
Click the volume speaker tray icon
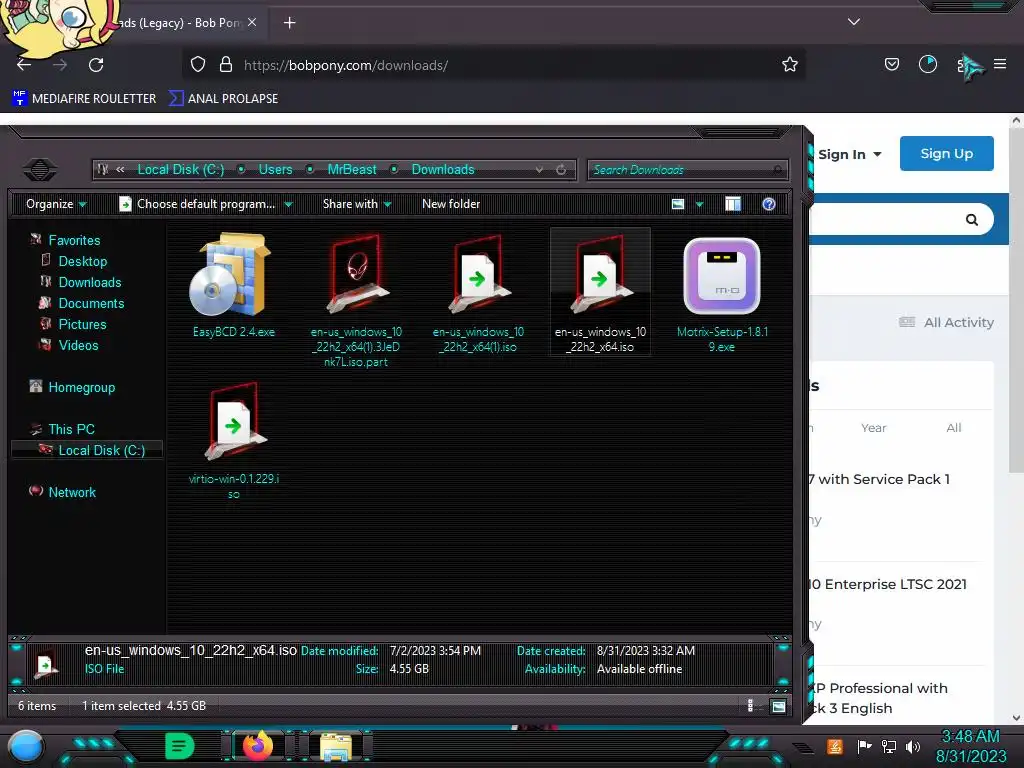pyautogui.click(x=913, y=746)
